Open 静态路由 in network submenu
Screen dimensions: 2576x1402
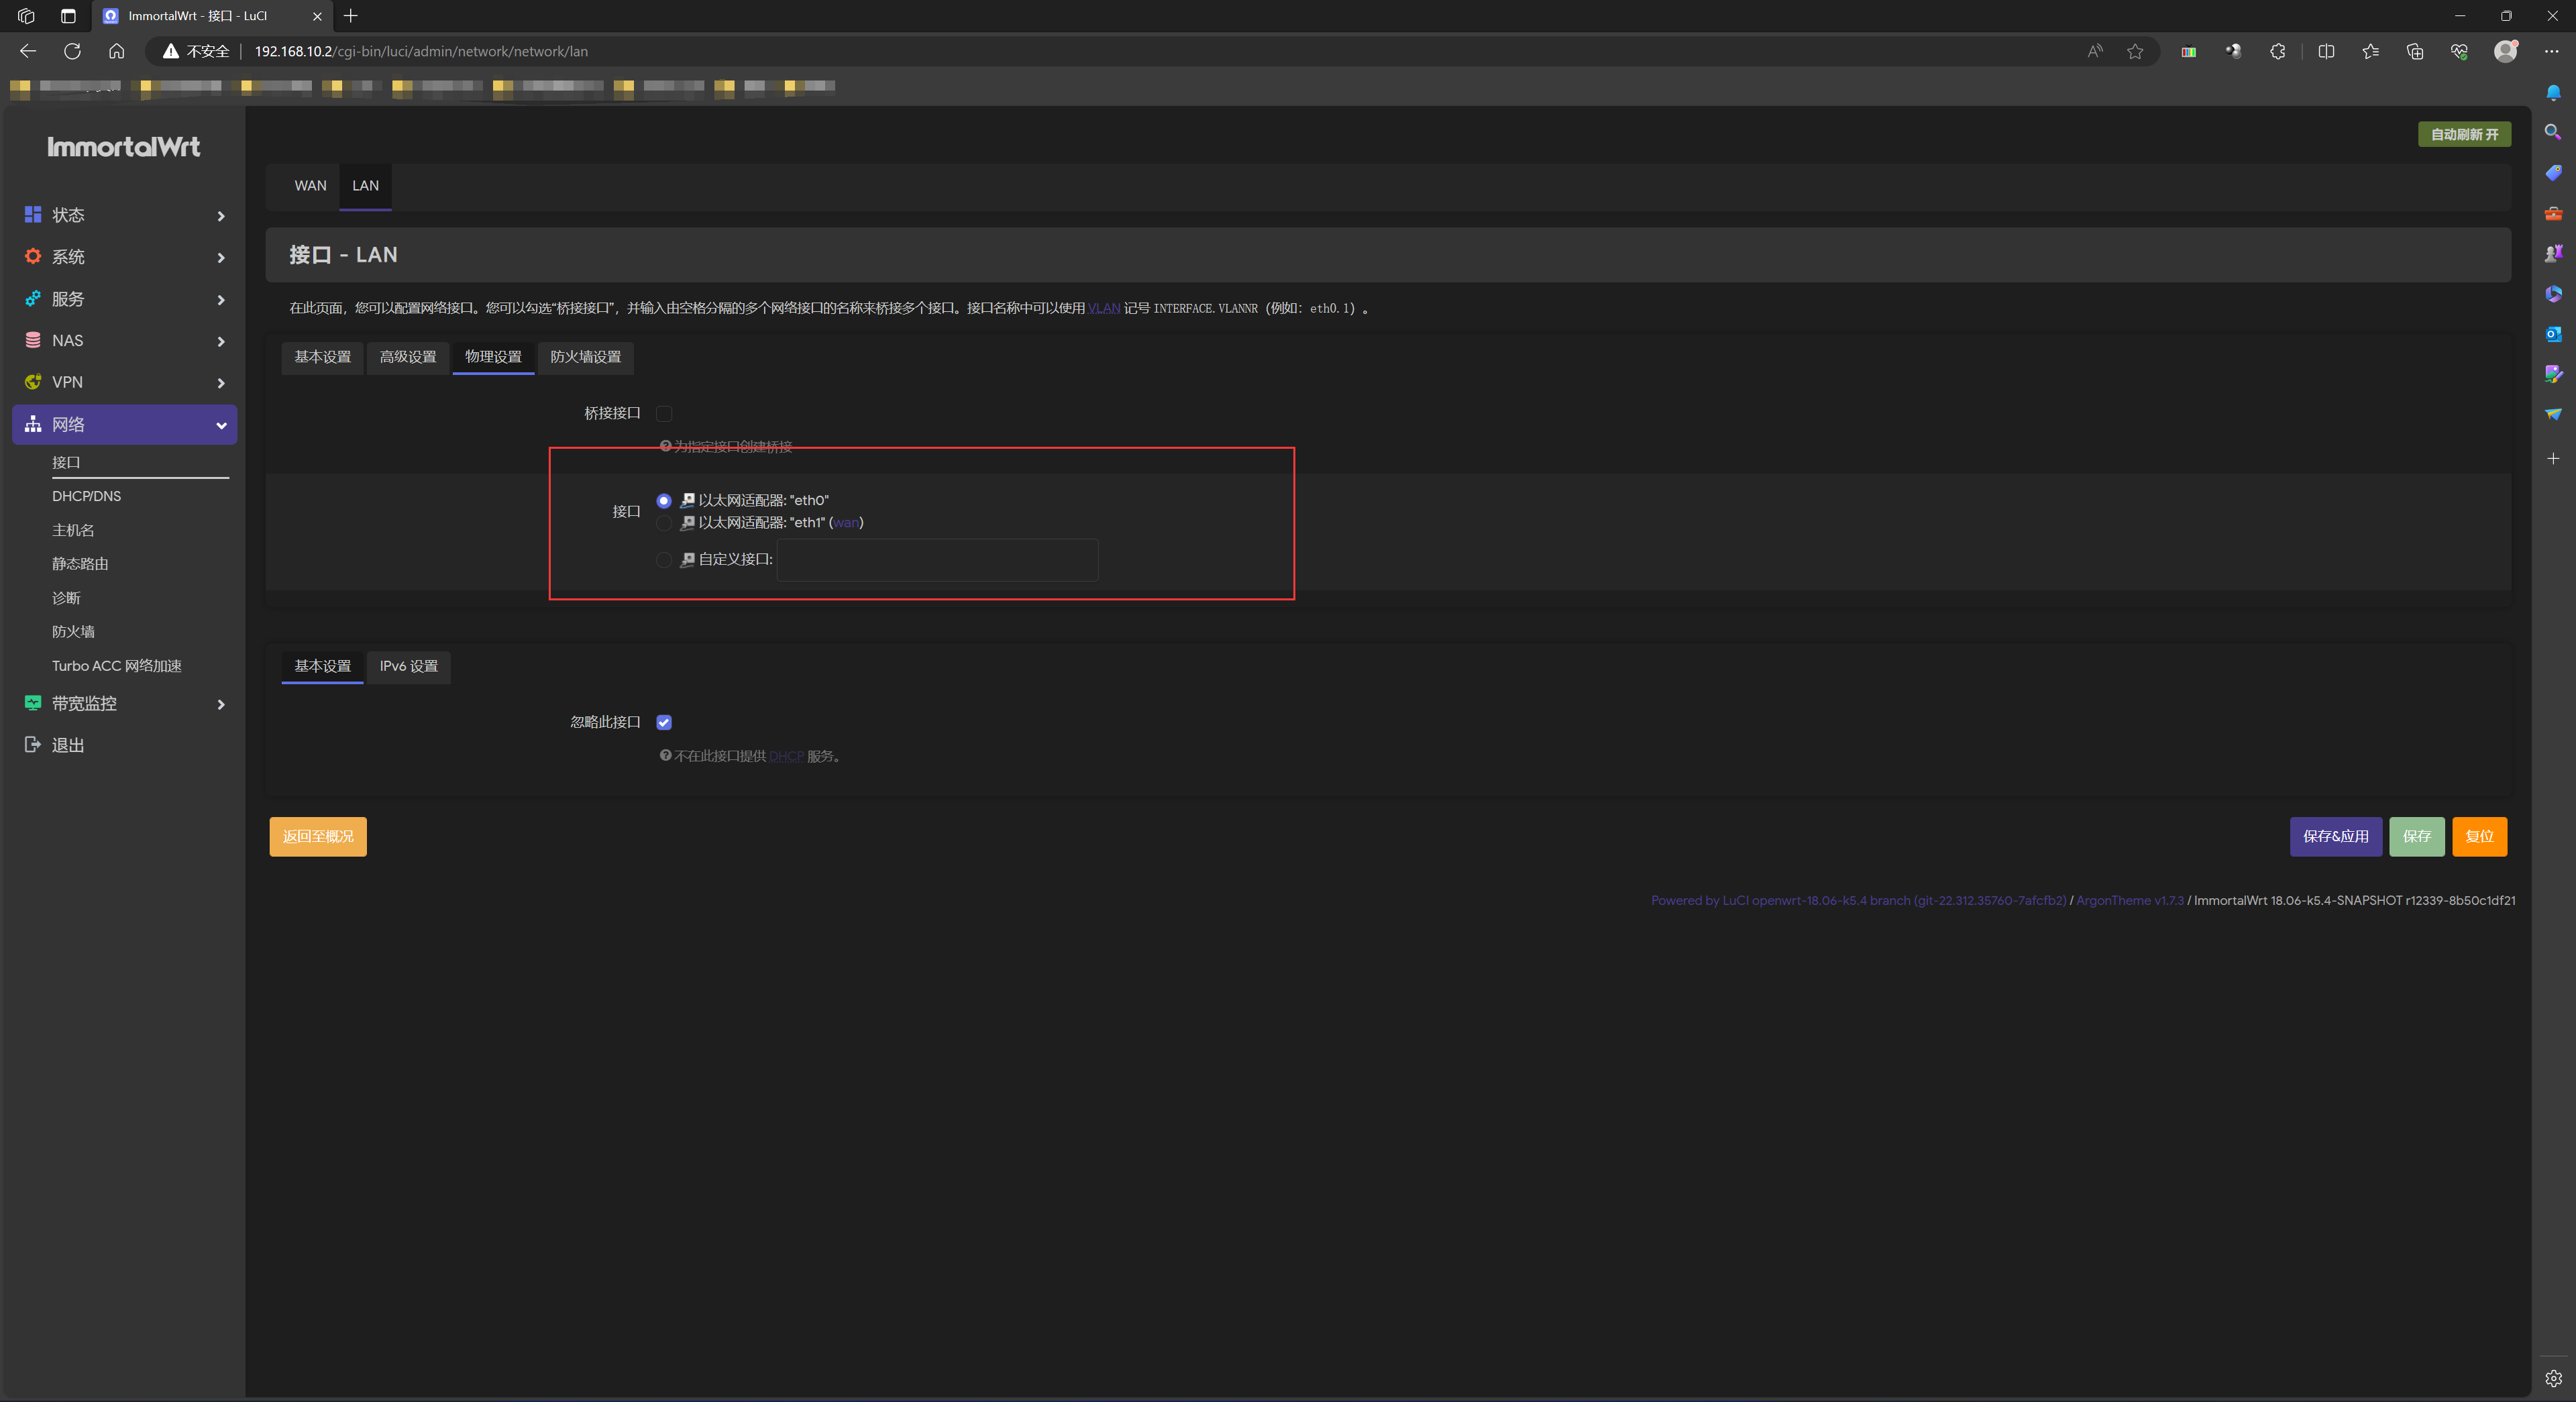click(80, 564)
